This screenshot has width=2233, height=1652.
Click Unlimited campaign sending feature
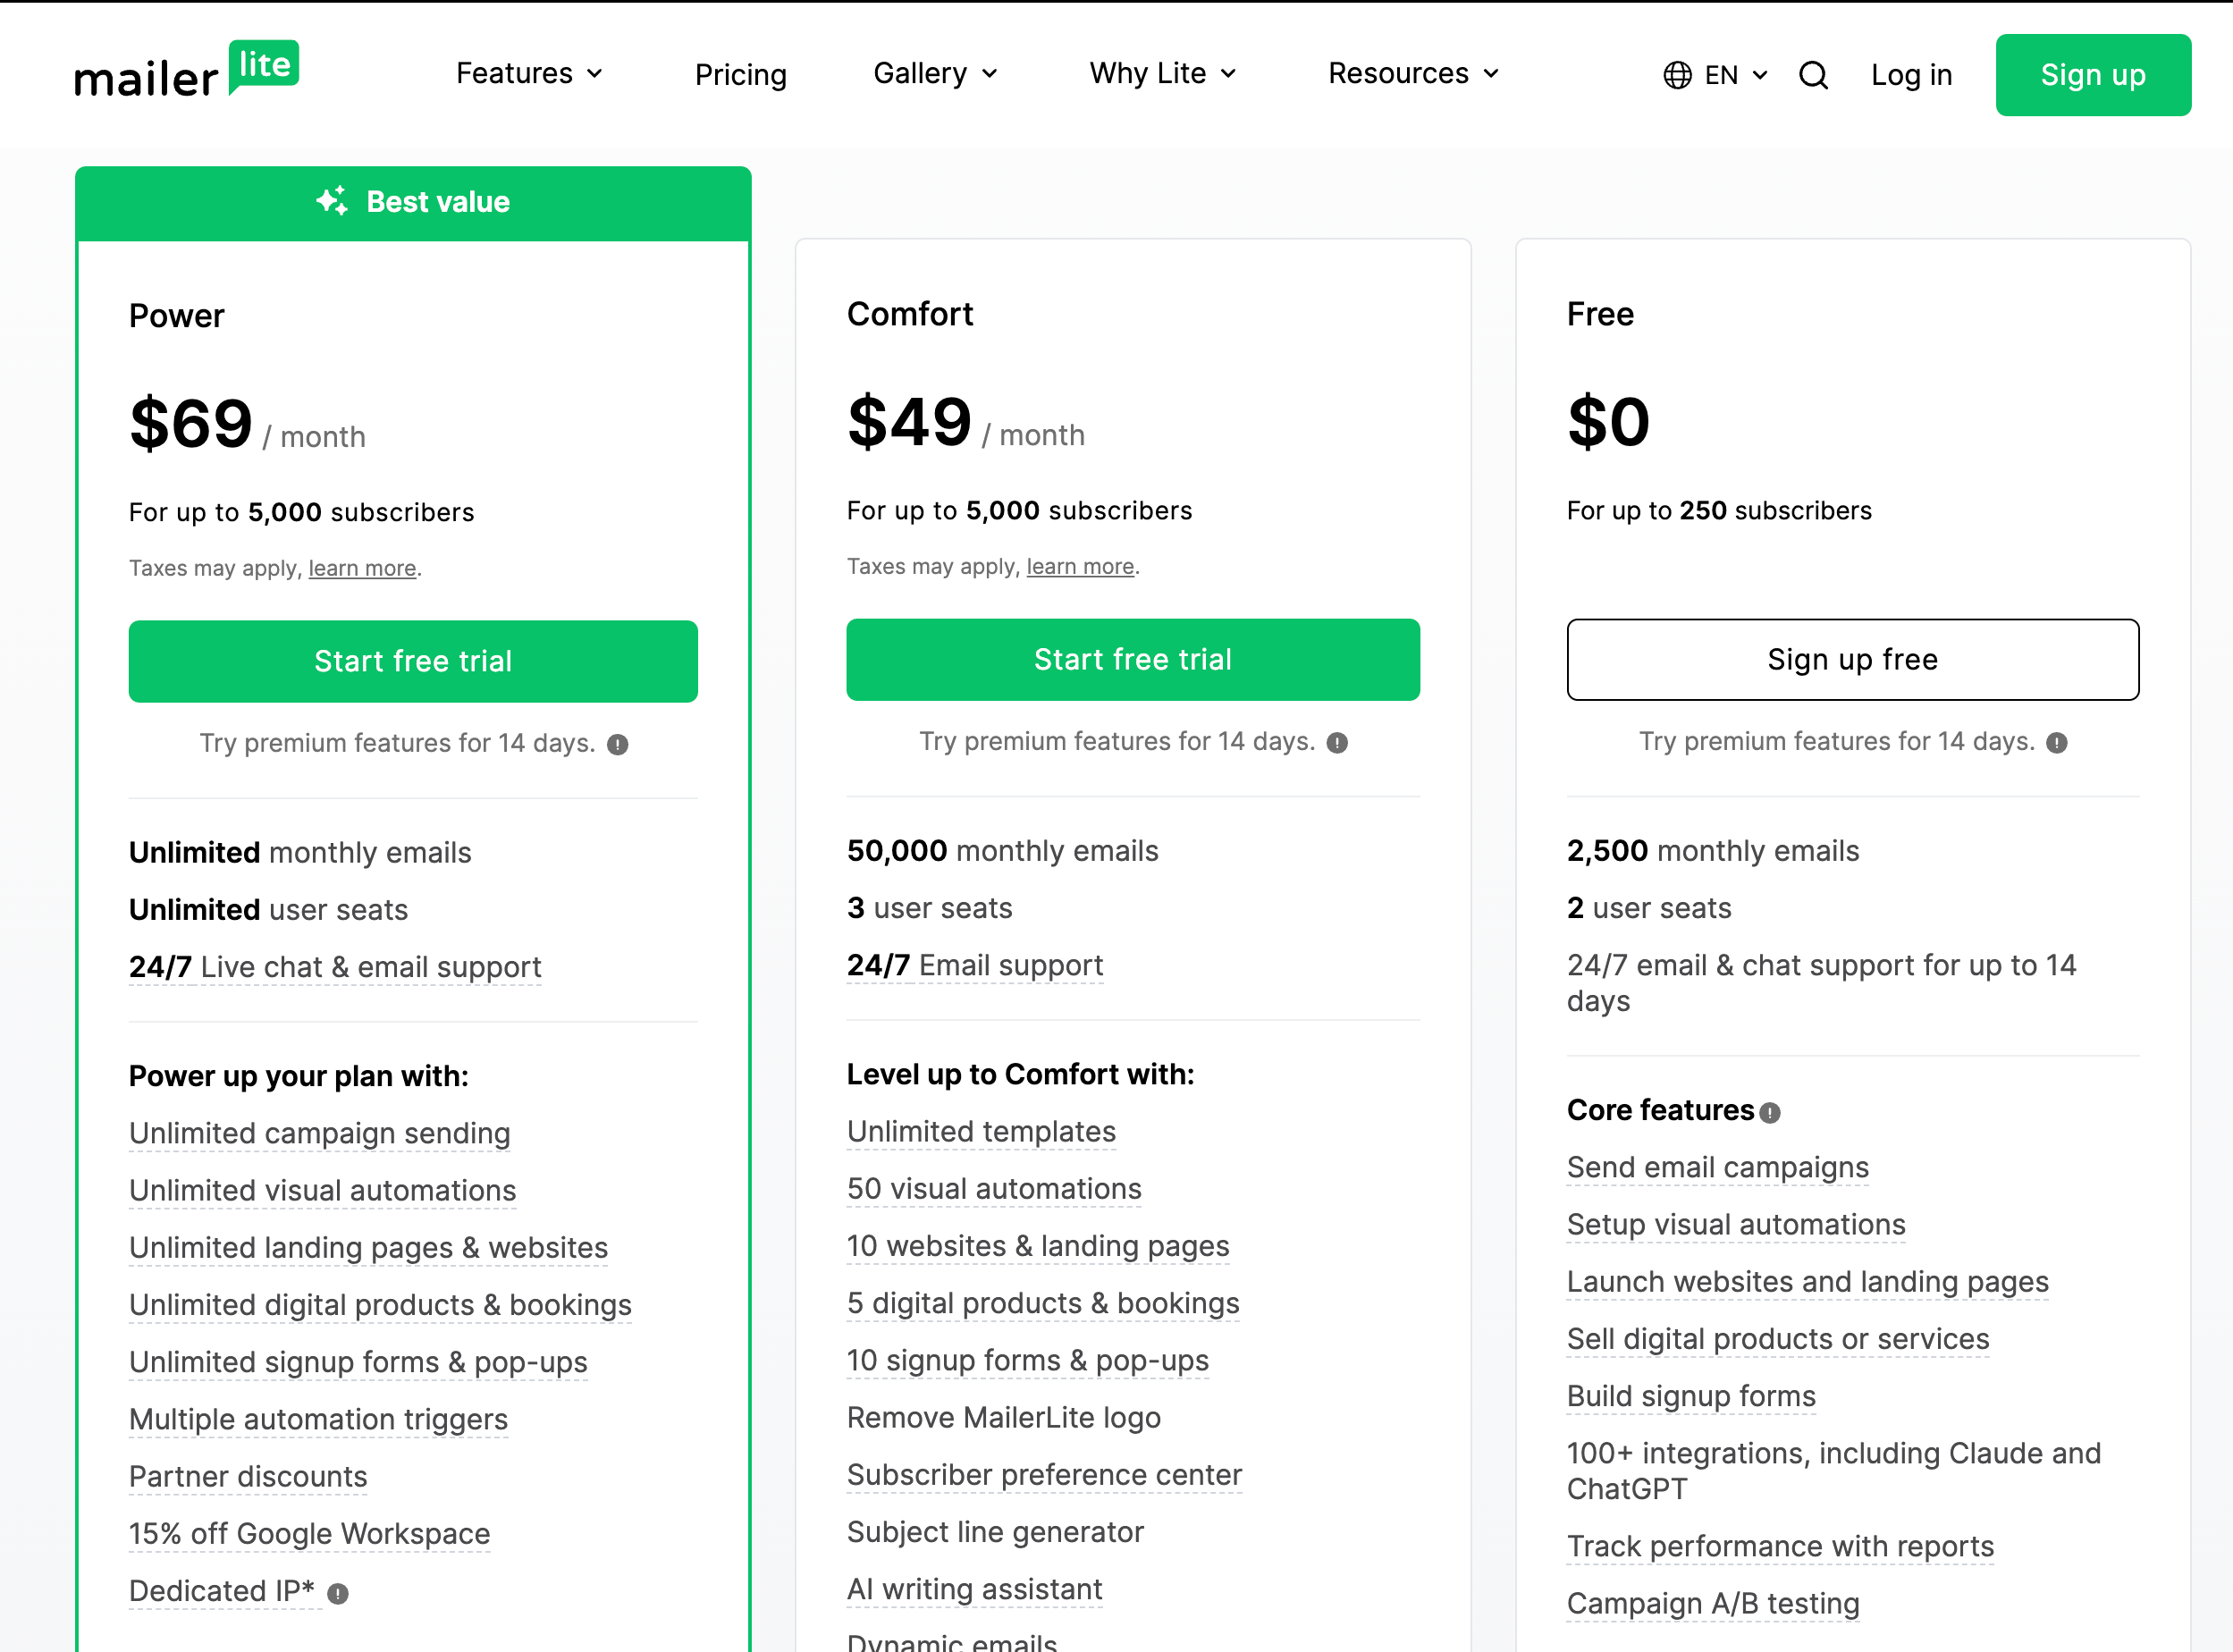click(320, 1133)
